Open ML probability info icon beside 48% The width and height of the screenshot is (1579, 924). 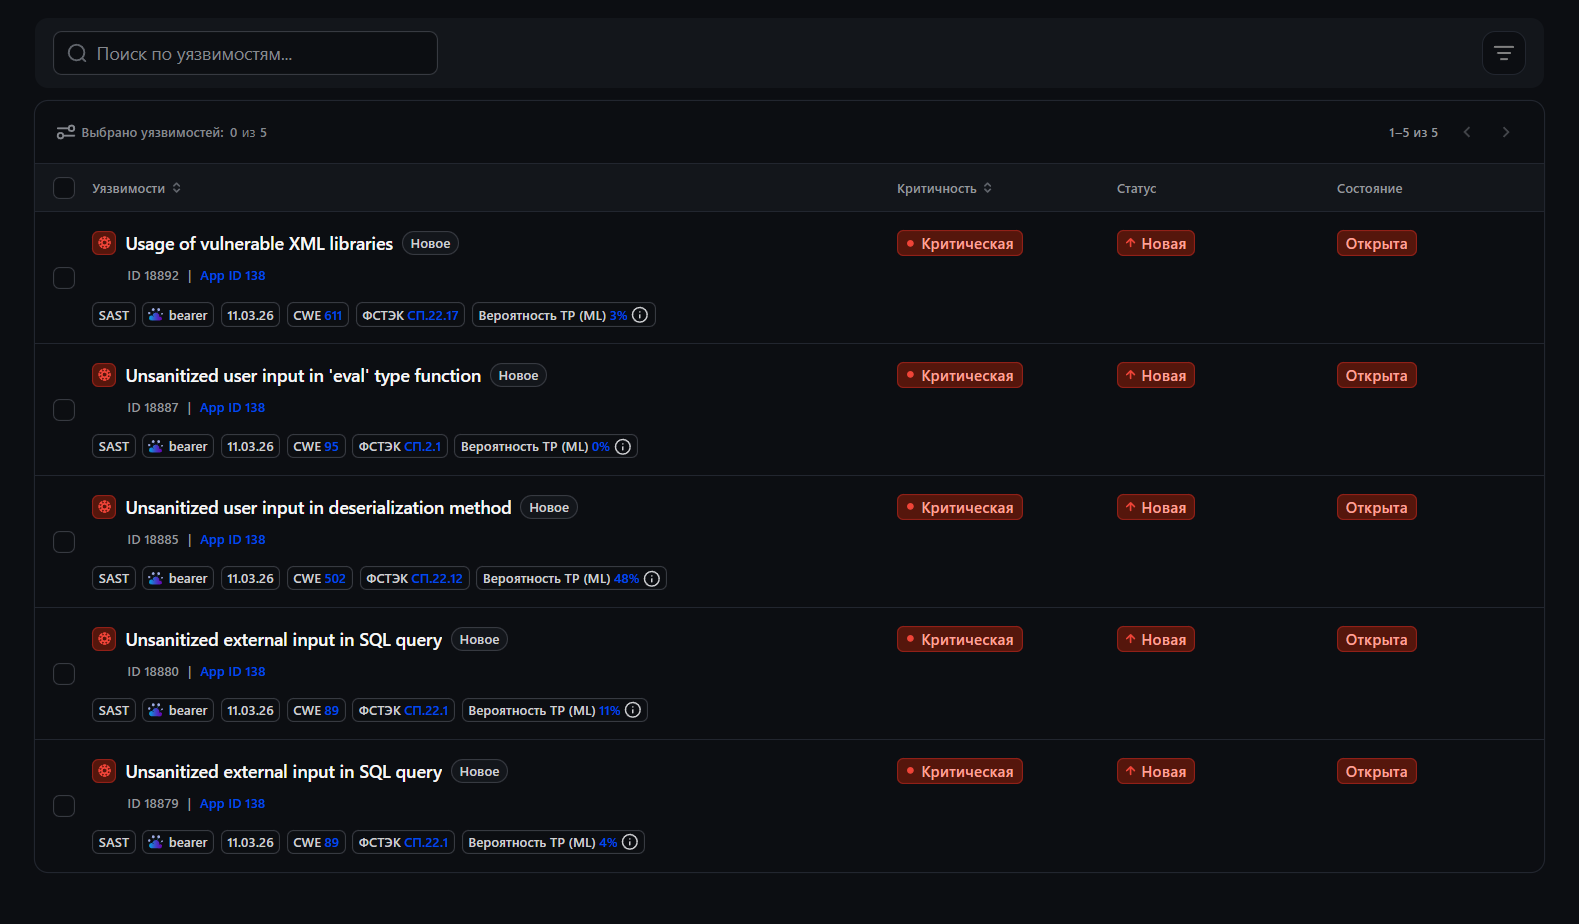pyautogui.click(x=652, y=579)
